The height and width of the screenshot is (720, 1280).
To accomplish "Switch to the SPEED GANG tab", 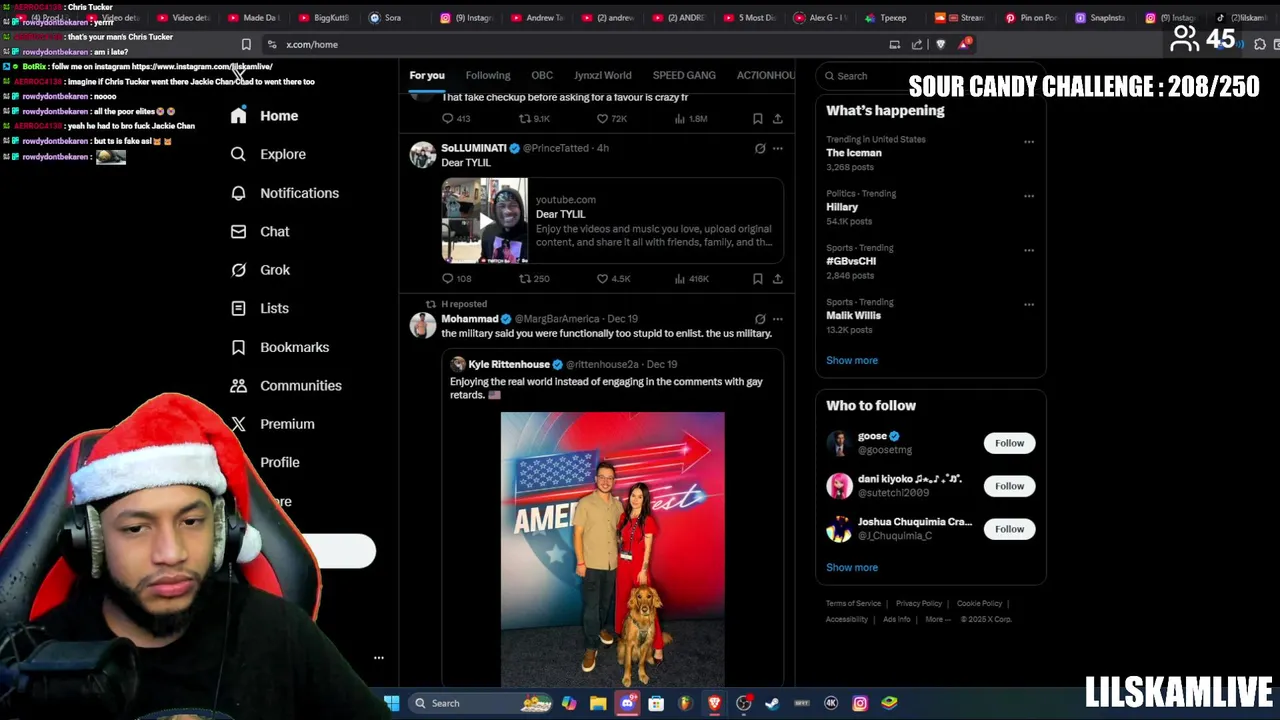I will [x=684, y=76].
